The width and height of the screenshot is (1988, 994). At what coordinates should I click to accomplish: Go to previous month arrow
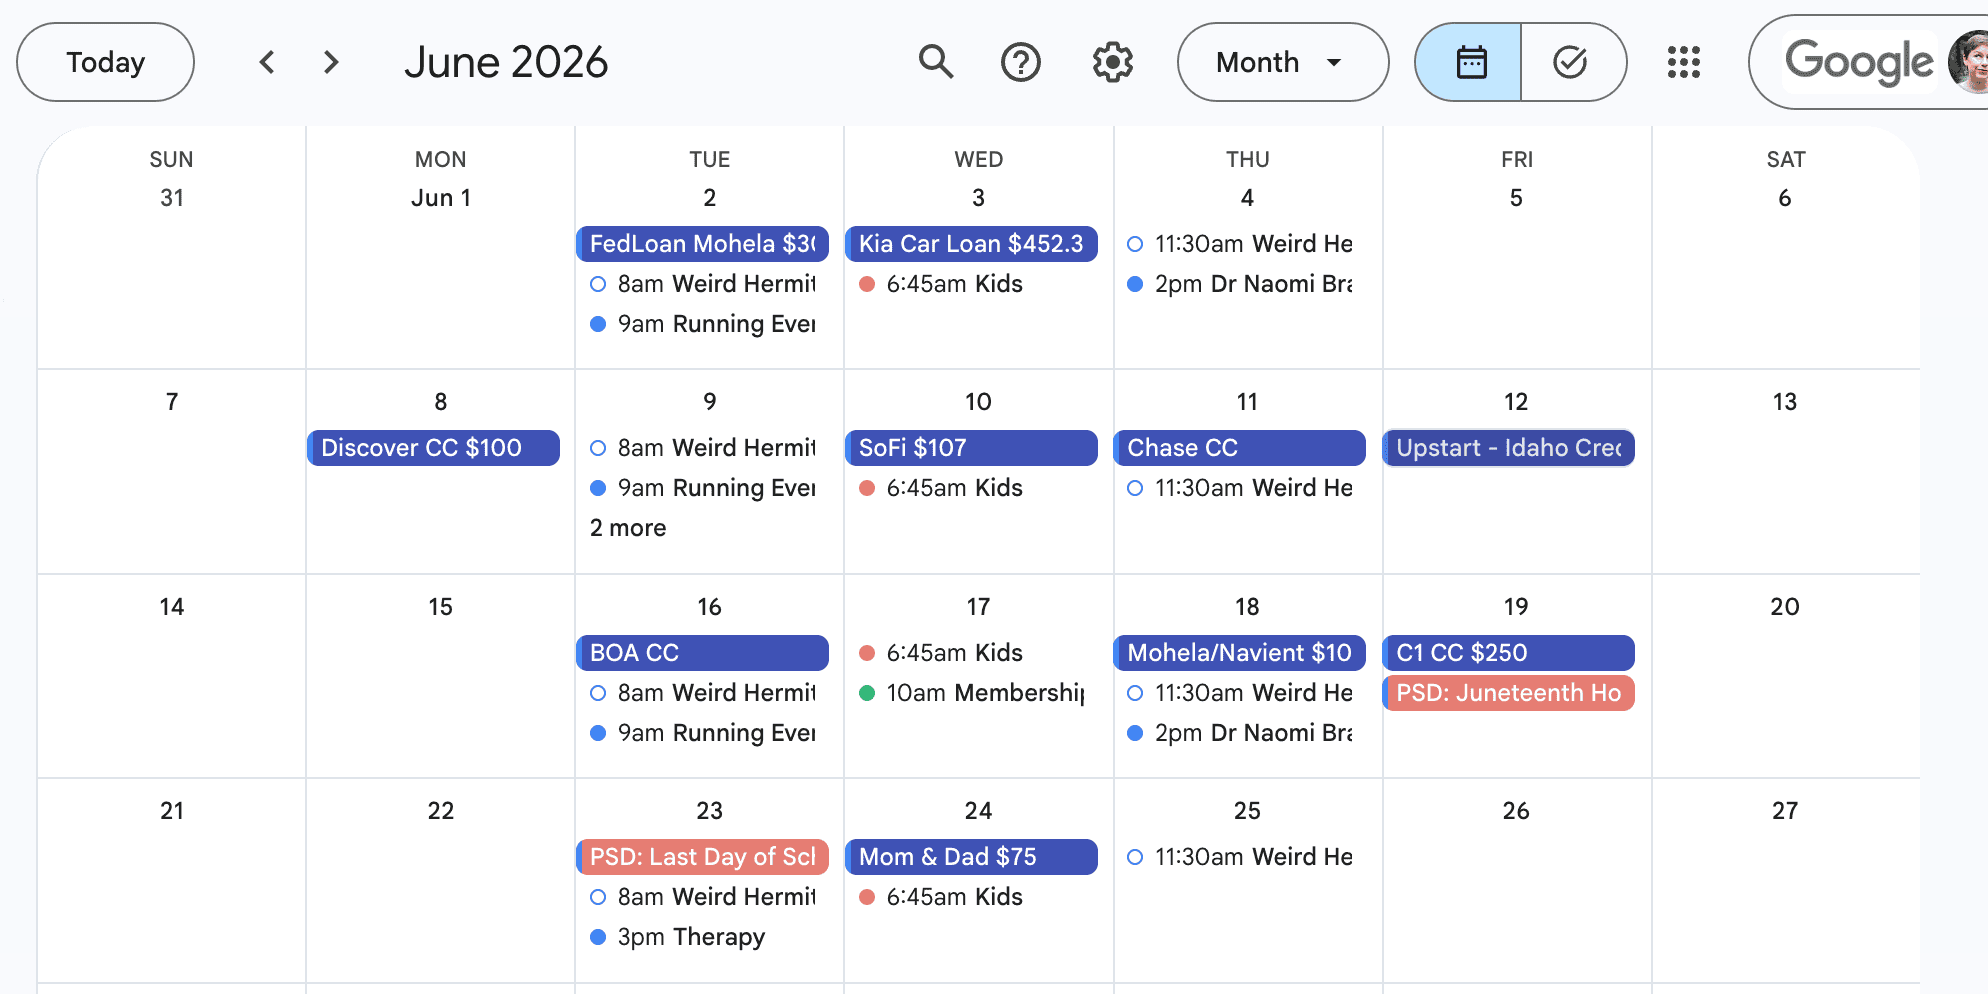pos(267,62)
